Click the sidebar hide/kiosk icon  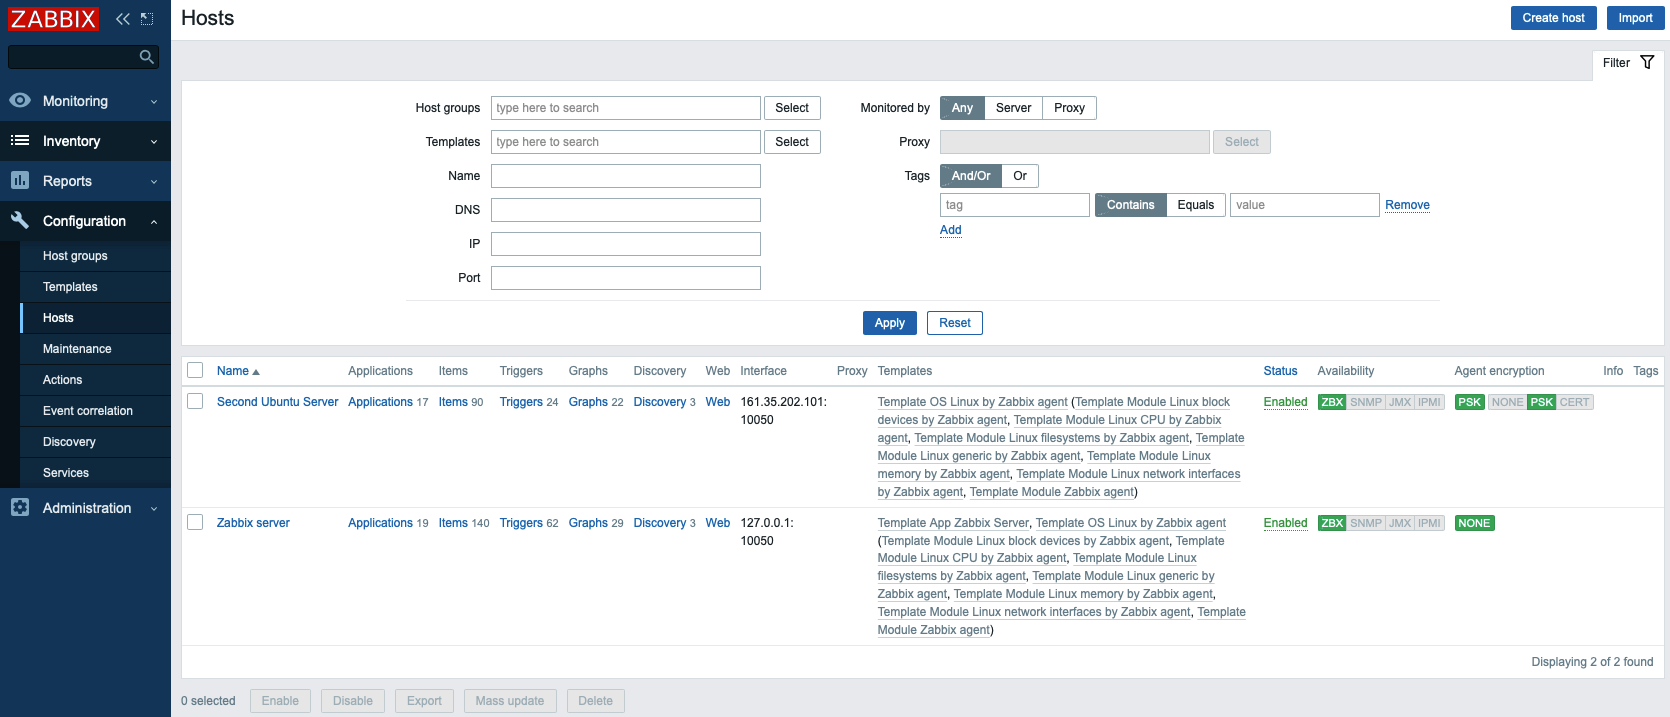pos(147,19)
